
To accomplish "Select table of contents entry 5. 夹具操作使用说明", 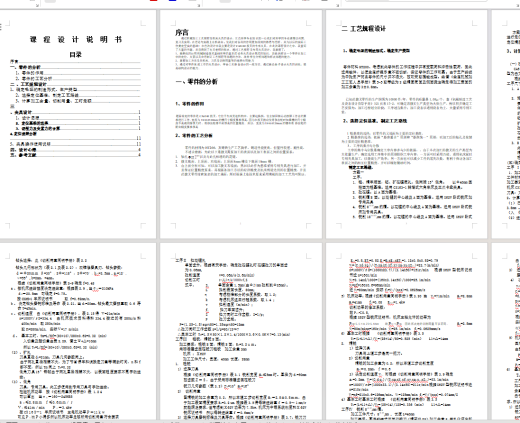I will [x=75, y=144].
